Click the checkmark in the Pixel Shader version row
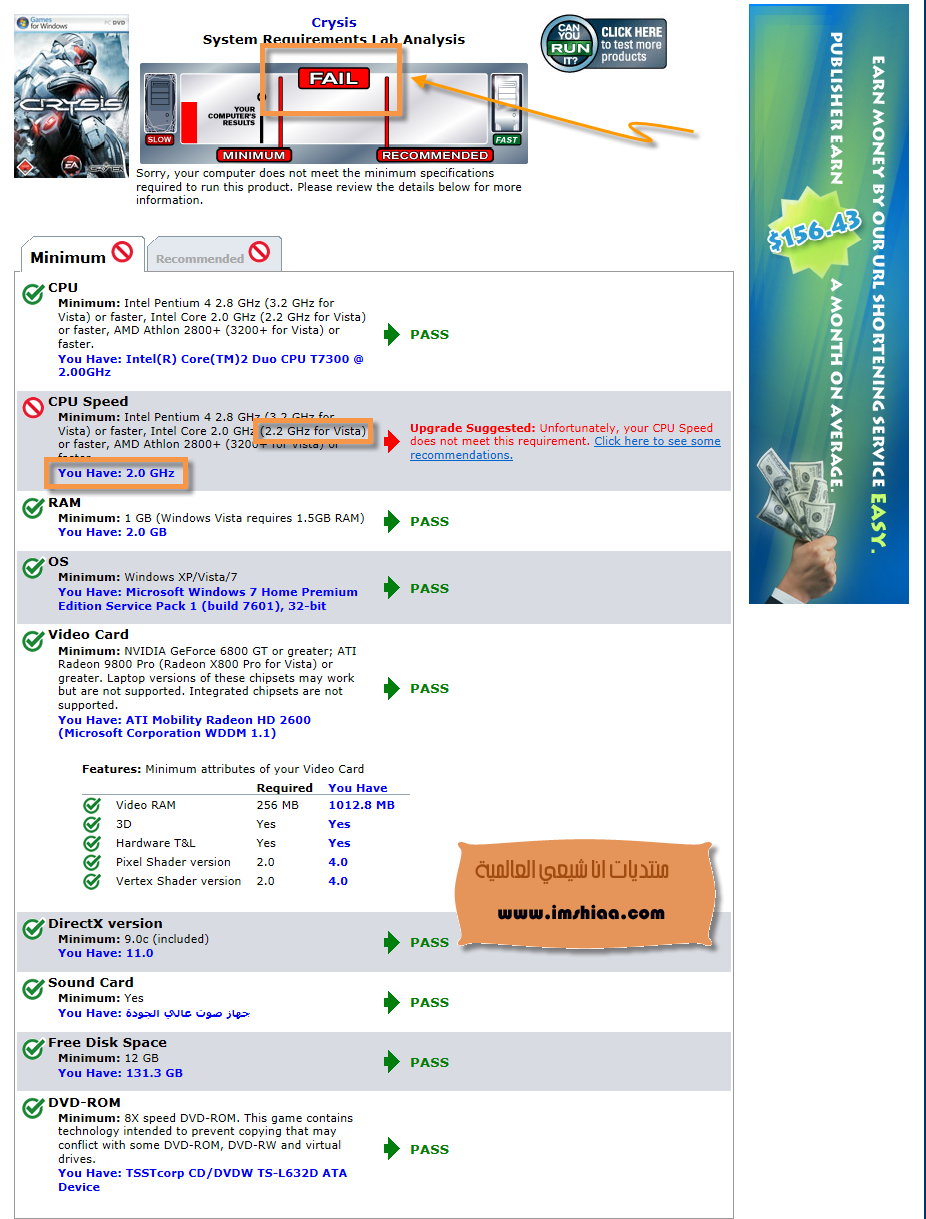The image size is (926, 1219). (x=92, y=862)
